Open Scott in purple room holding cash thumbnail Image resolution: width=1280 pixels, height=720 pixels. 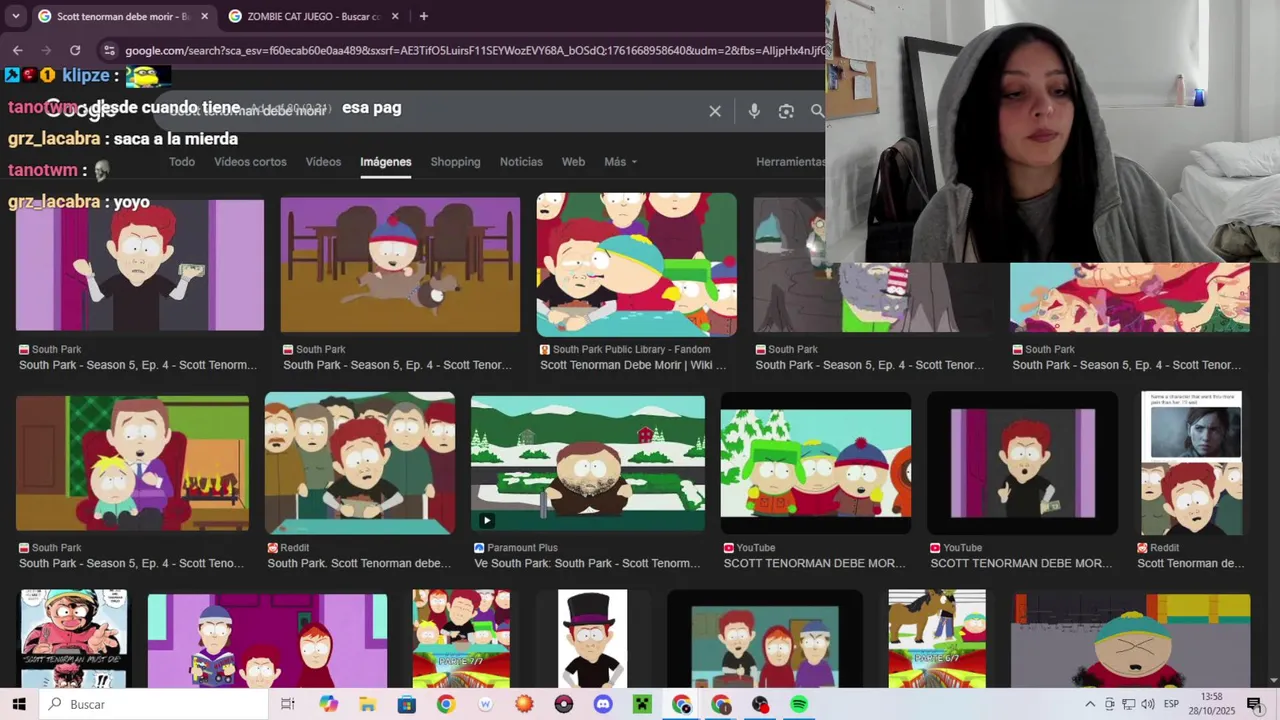[140, 265]
